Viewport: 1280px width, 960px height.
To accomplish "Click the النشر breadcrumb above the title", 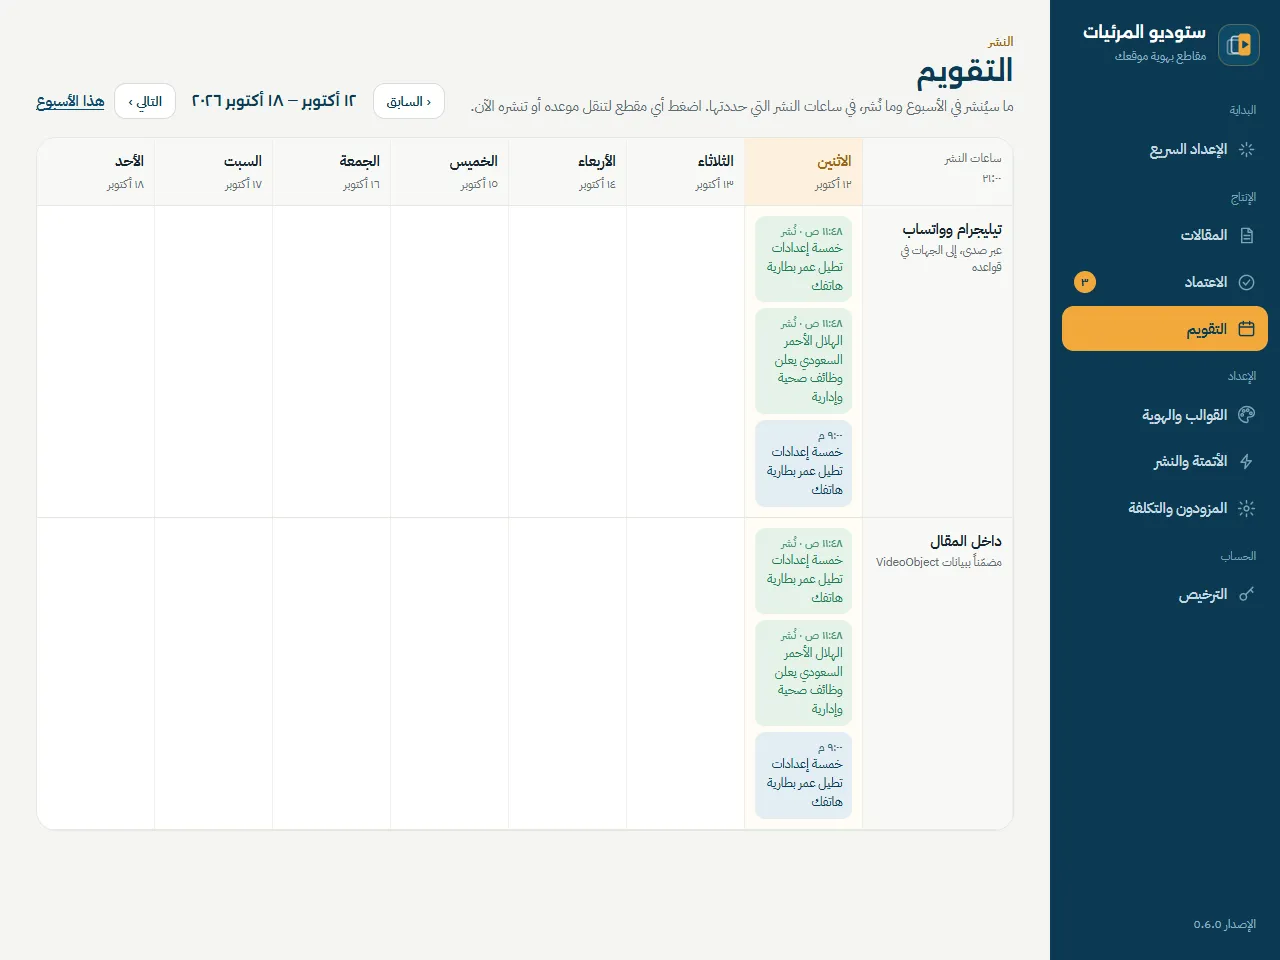I will tap(1001, 42).
